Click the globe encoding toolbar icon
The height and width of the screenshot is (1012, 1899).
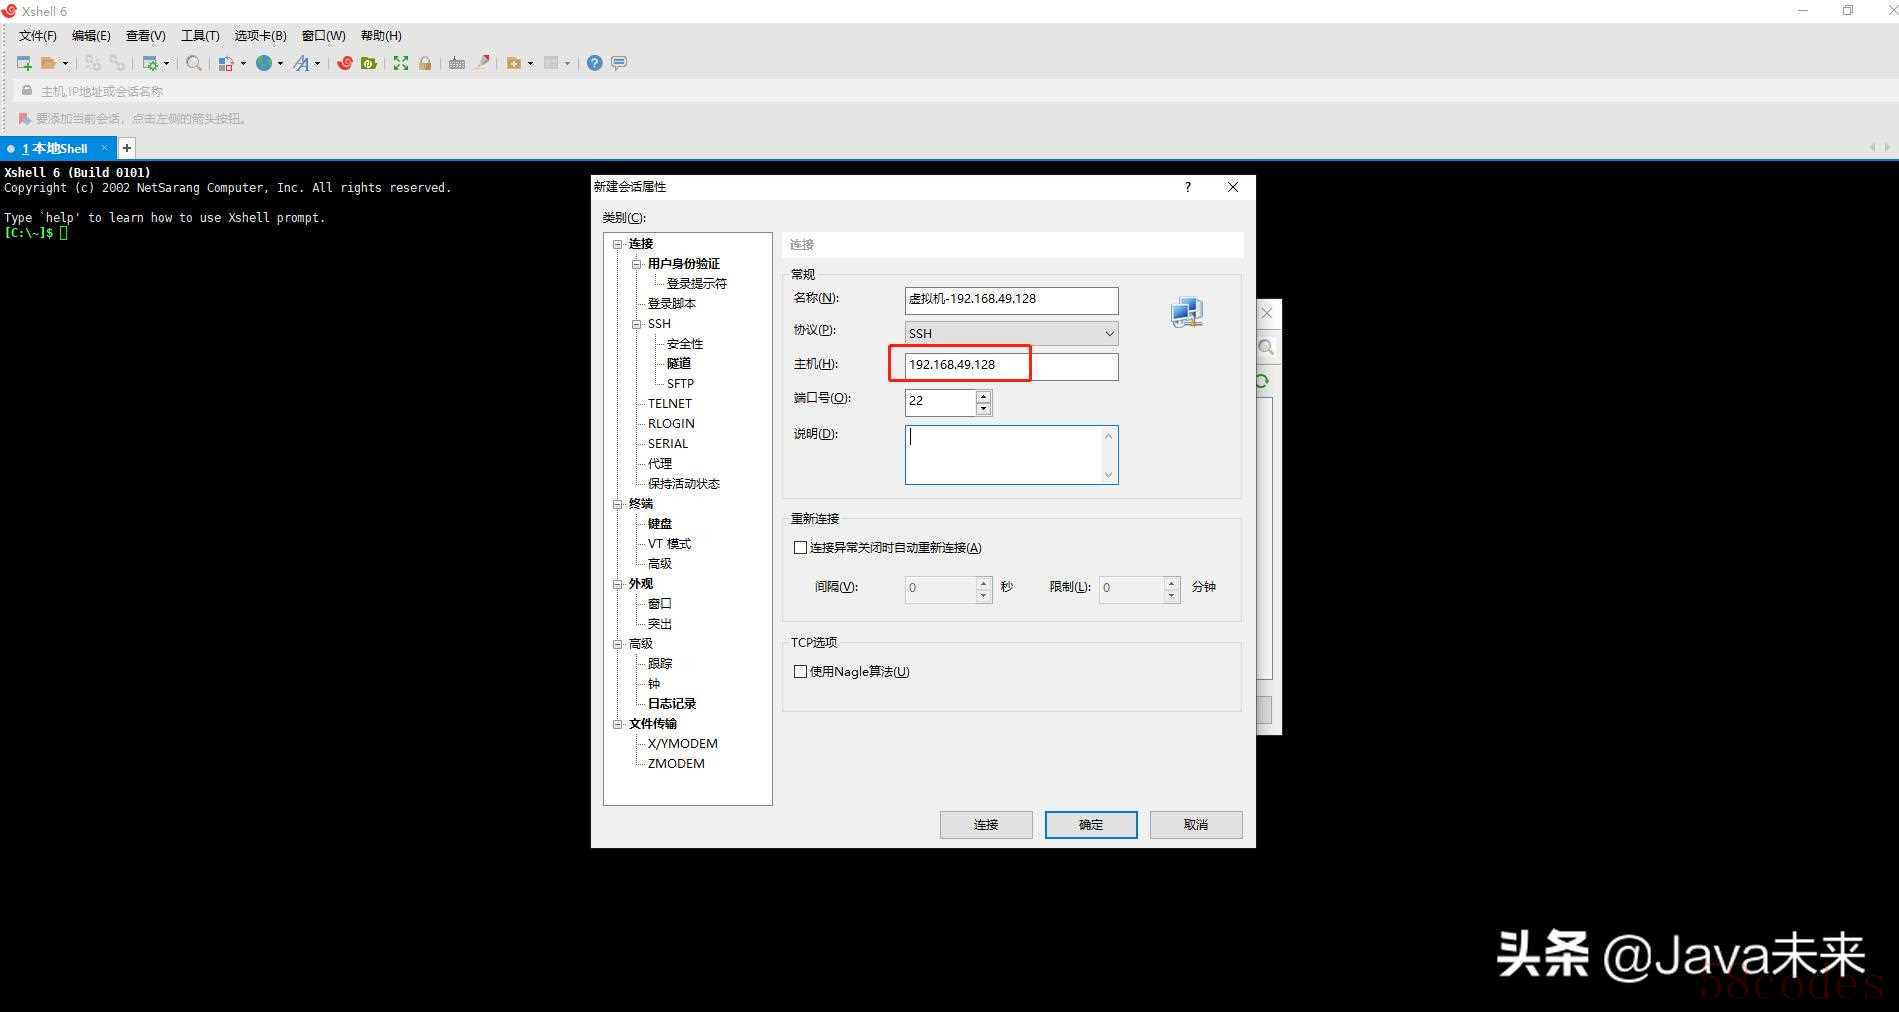[x=264, y=63]
